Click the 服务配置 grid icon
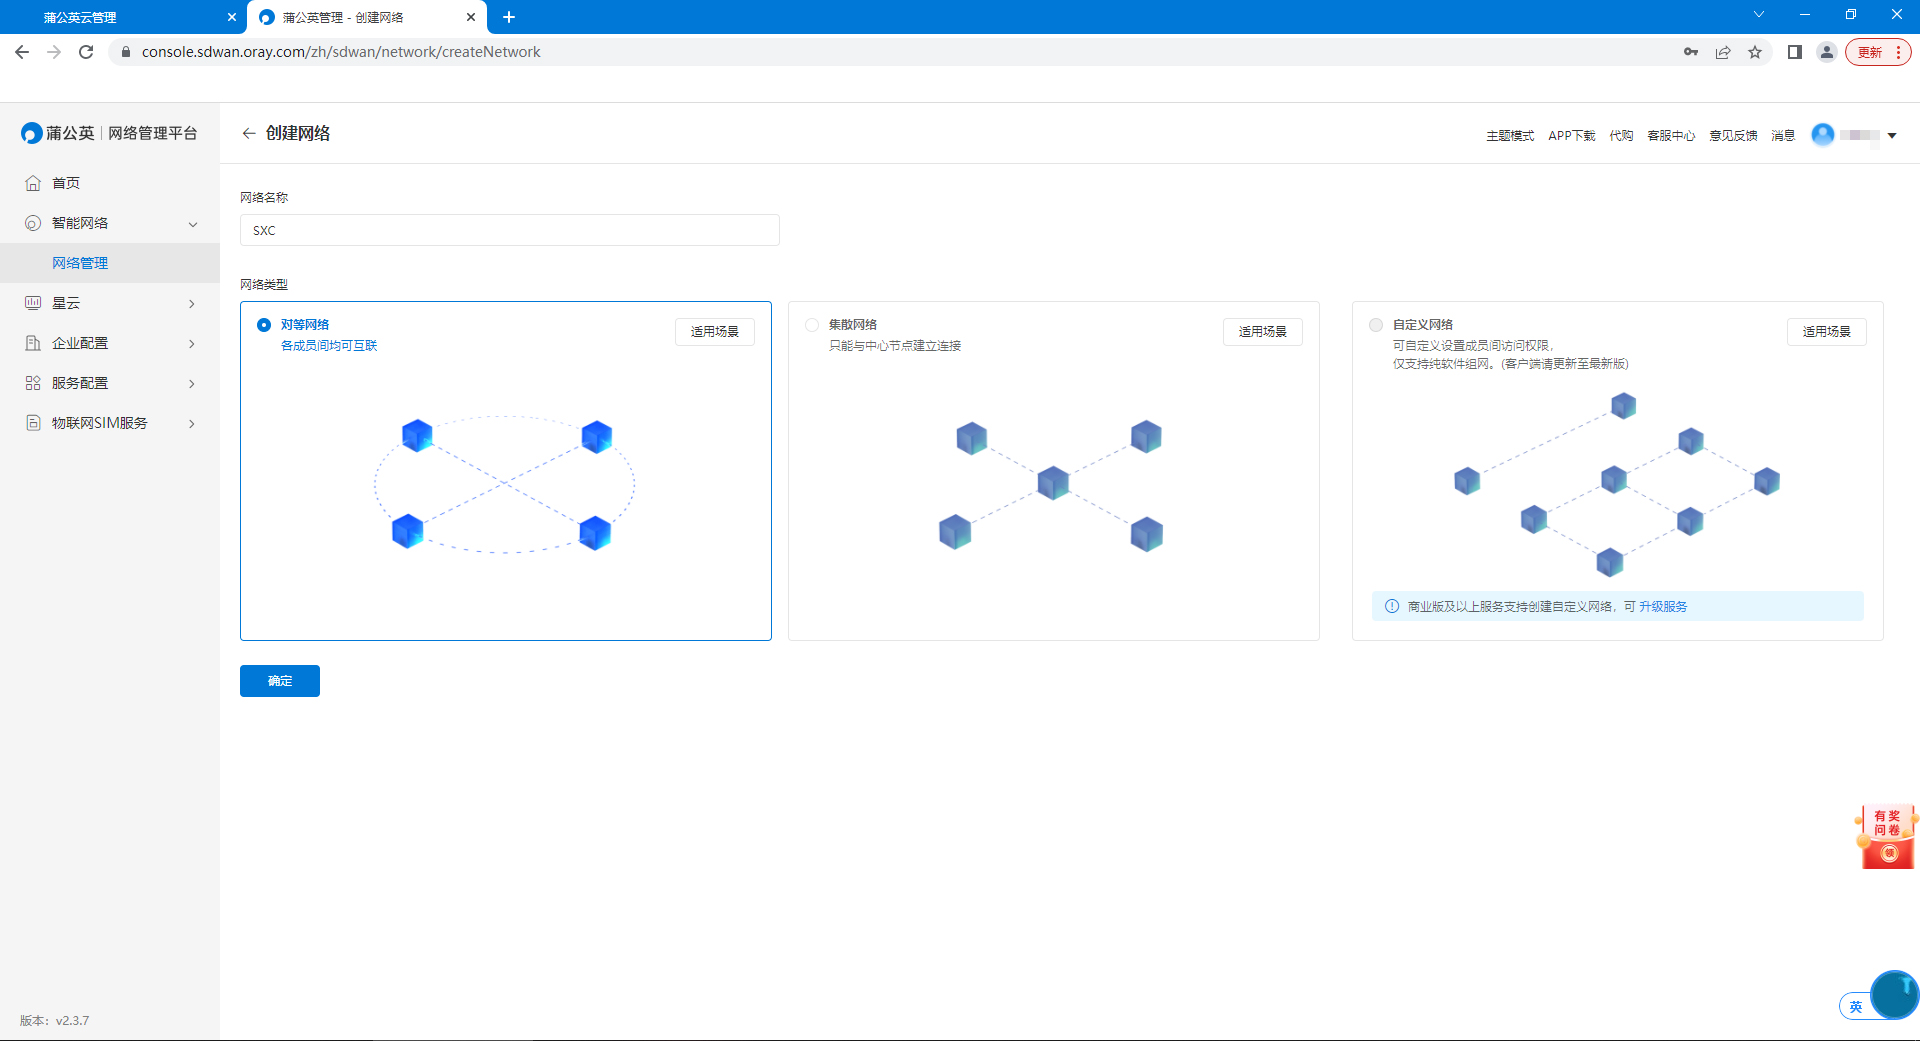The height and width of the screenshot is (1041, 1920). 33,383
